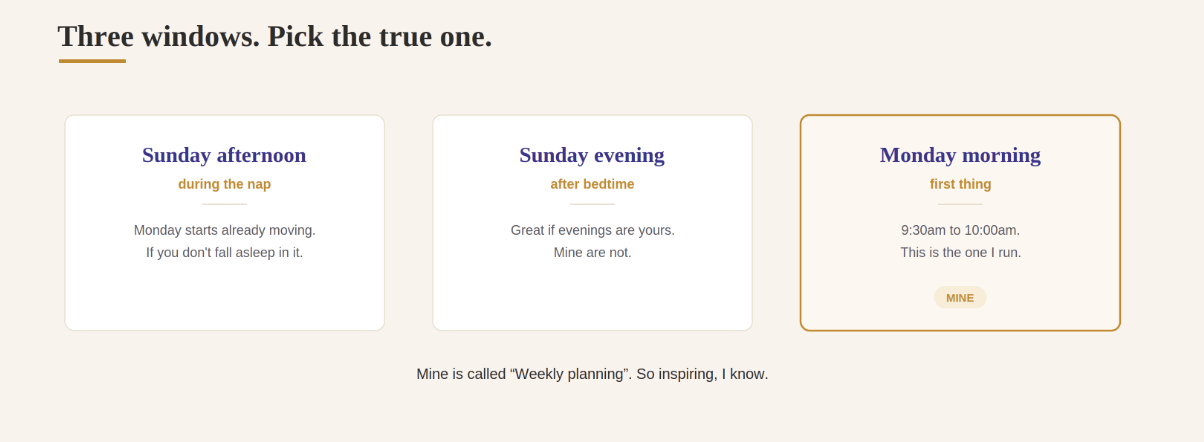Image resolution: width=1204 pixels, height=442 pixels.
Task: Select the Sunday afternoon card
Action: (224, 223)
